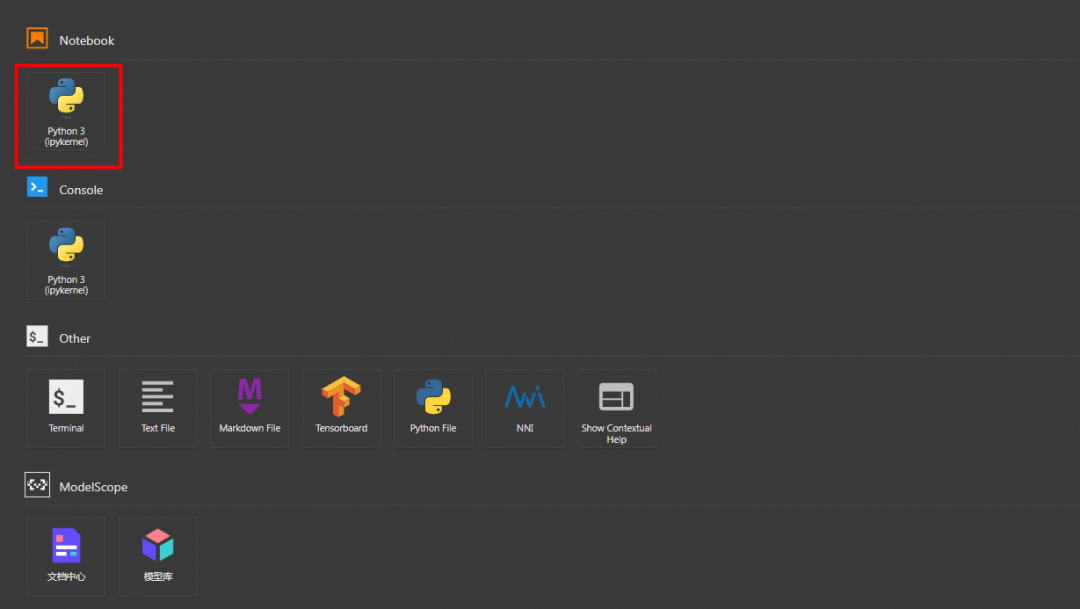Click the Show Contextual Help window icon
This screenshot has height=609, width=1080.
point(616,397)
